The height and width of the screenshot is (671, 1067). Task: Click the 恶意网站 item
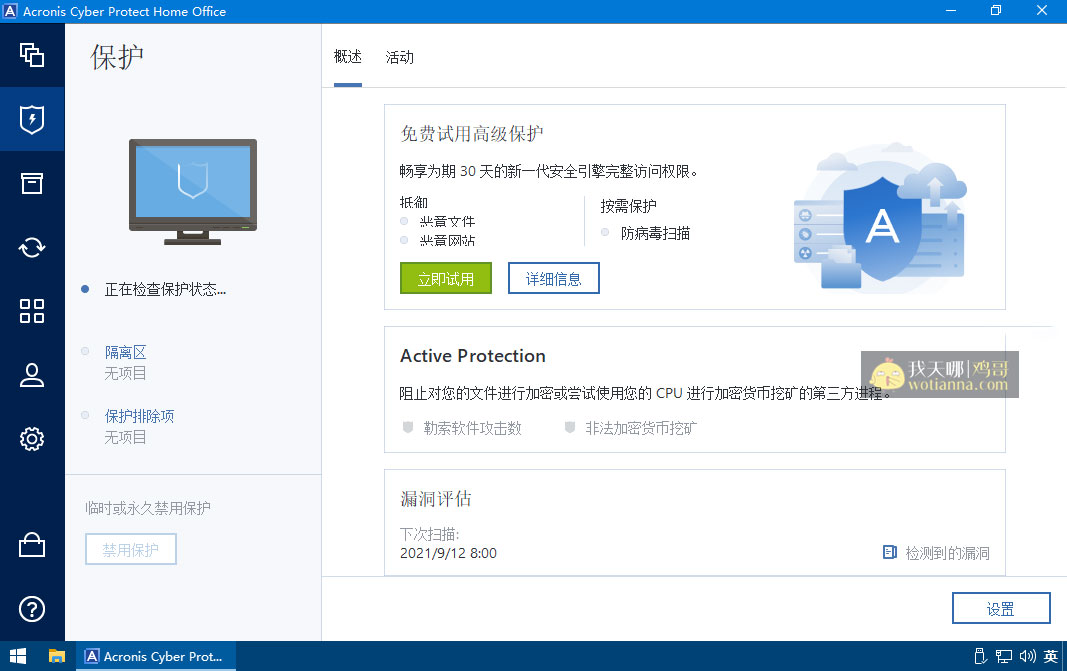[447, 240]
